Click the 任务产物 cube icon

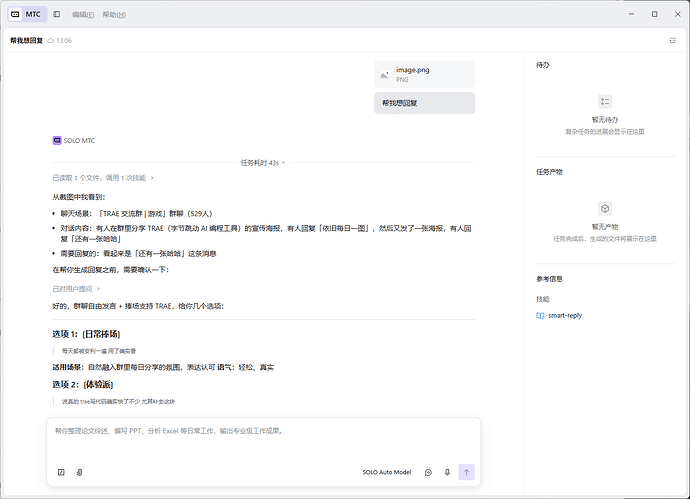(605, 209)
